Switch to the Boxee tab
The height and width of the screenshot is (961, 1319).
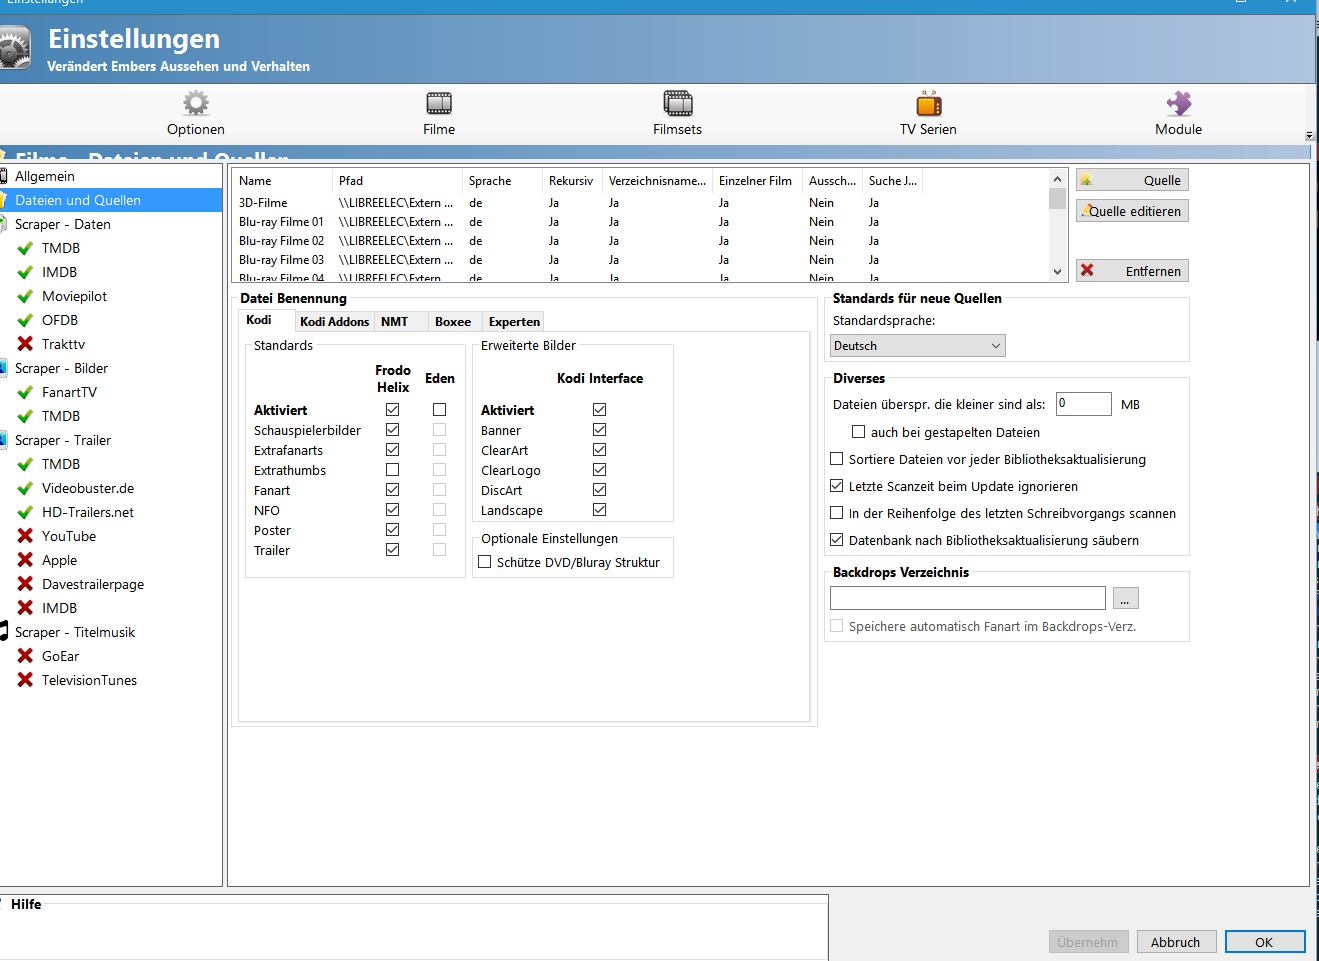[x=453, y=322]
